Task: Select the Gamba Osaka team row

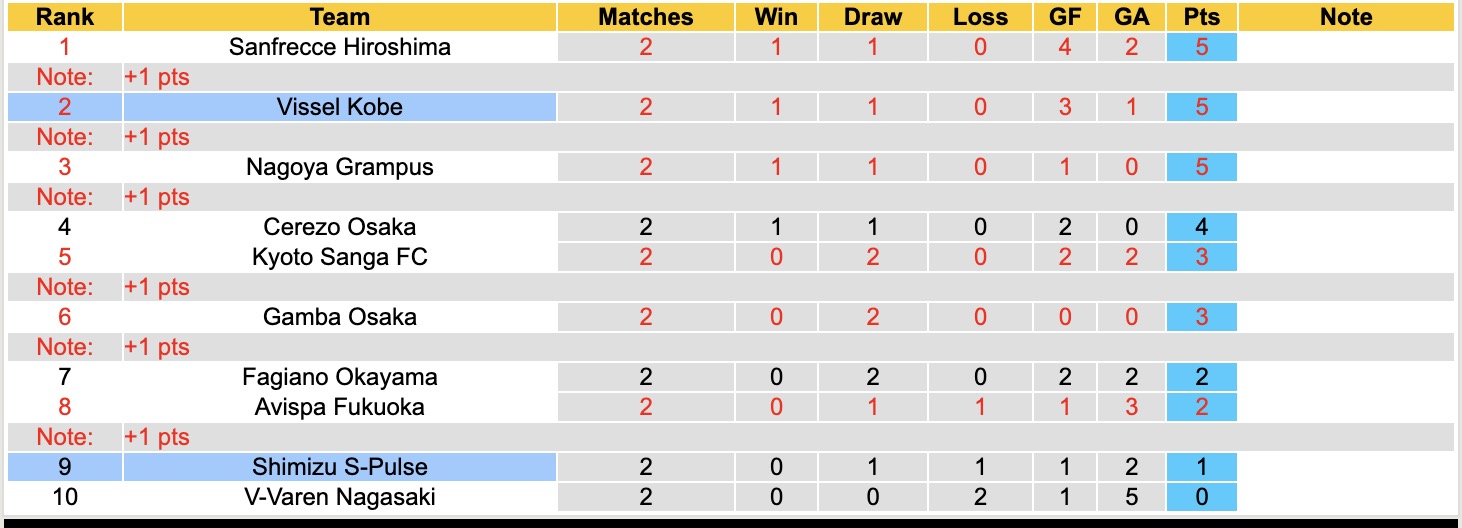Action: click(340, 317)
